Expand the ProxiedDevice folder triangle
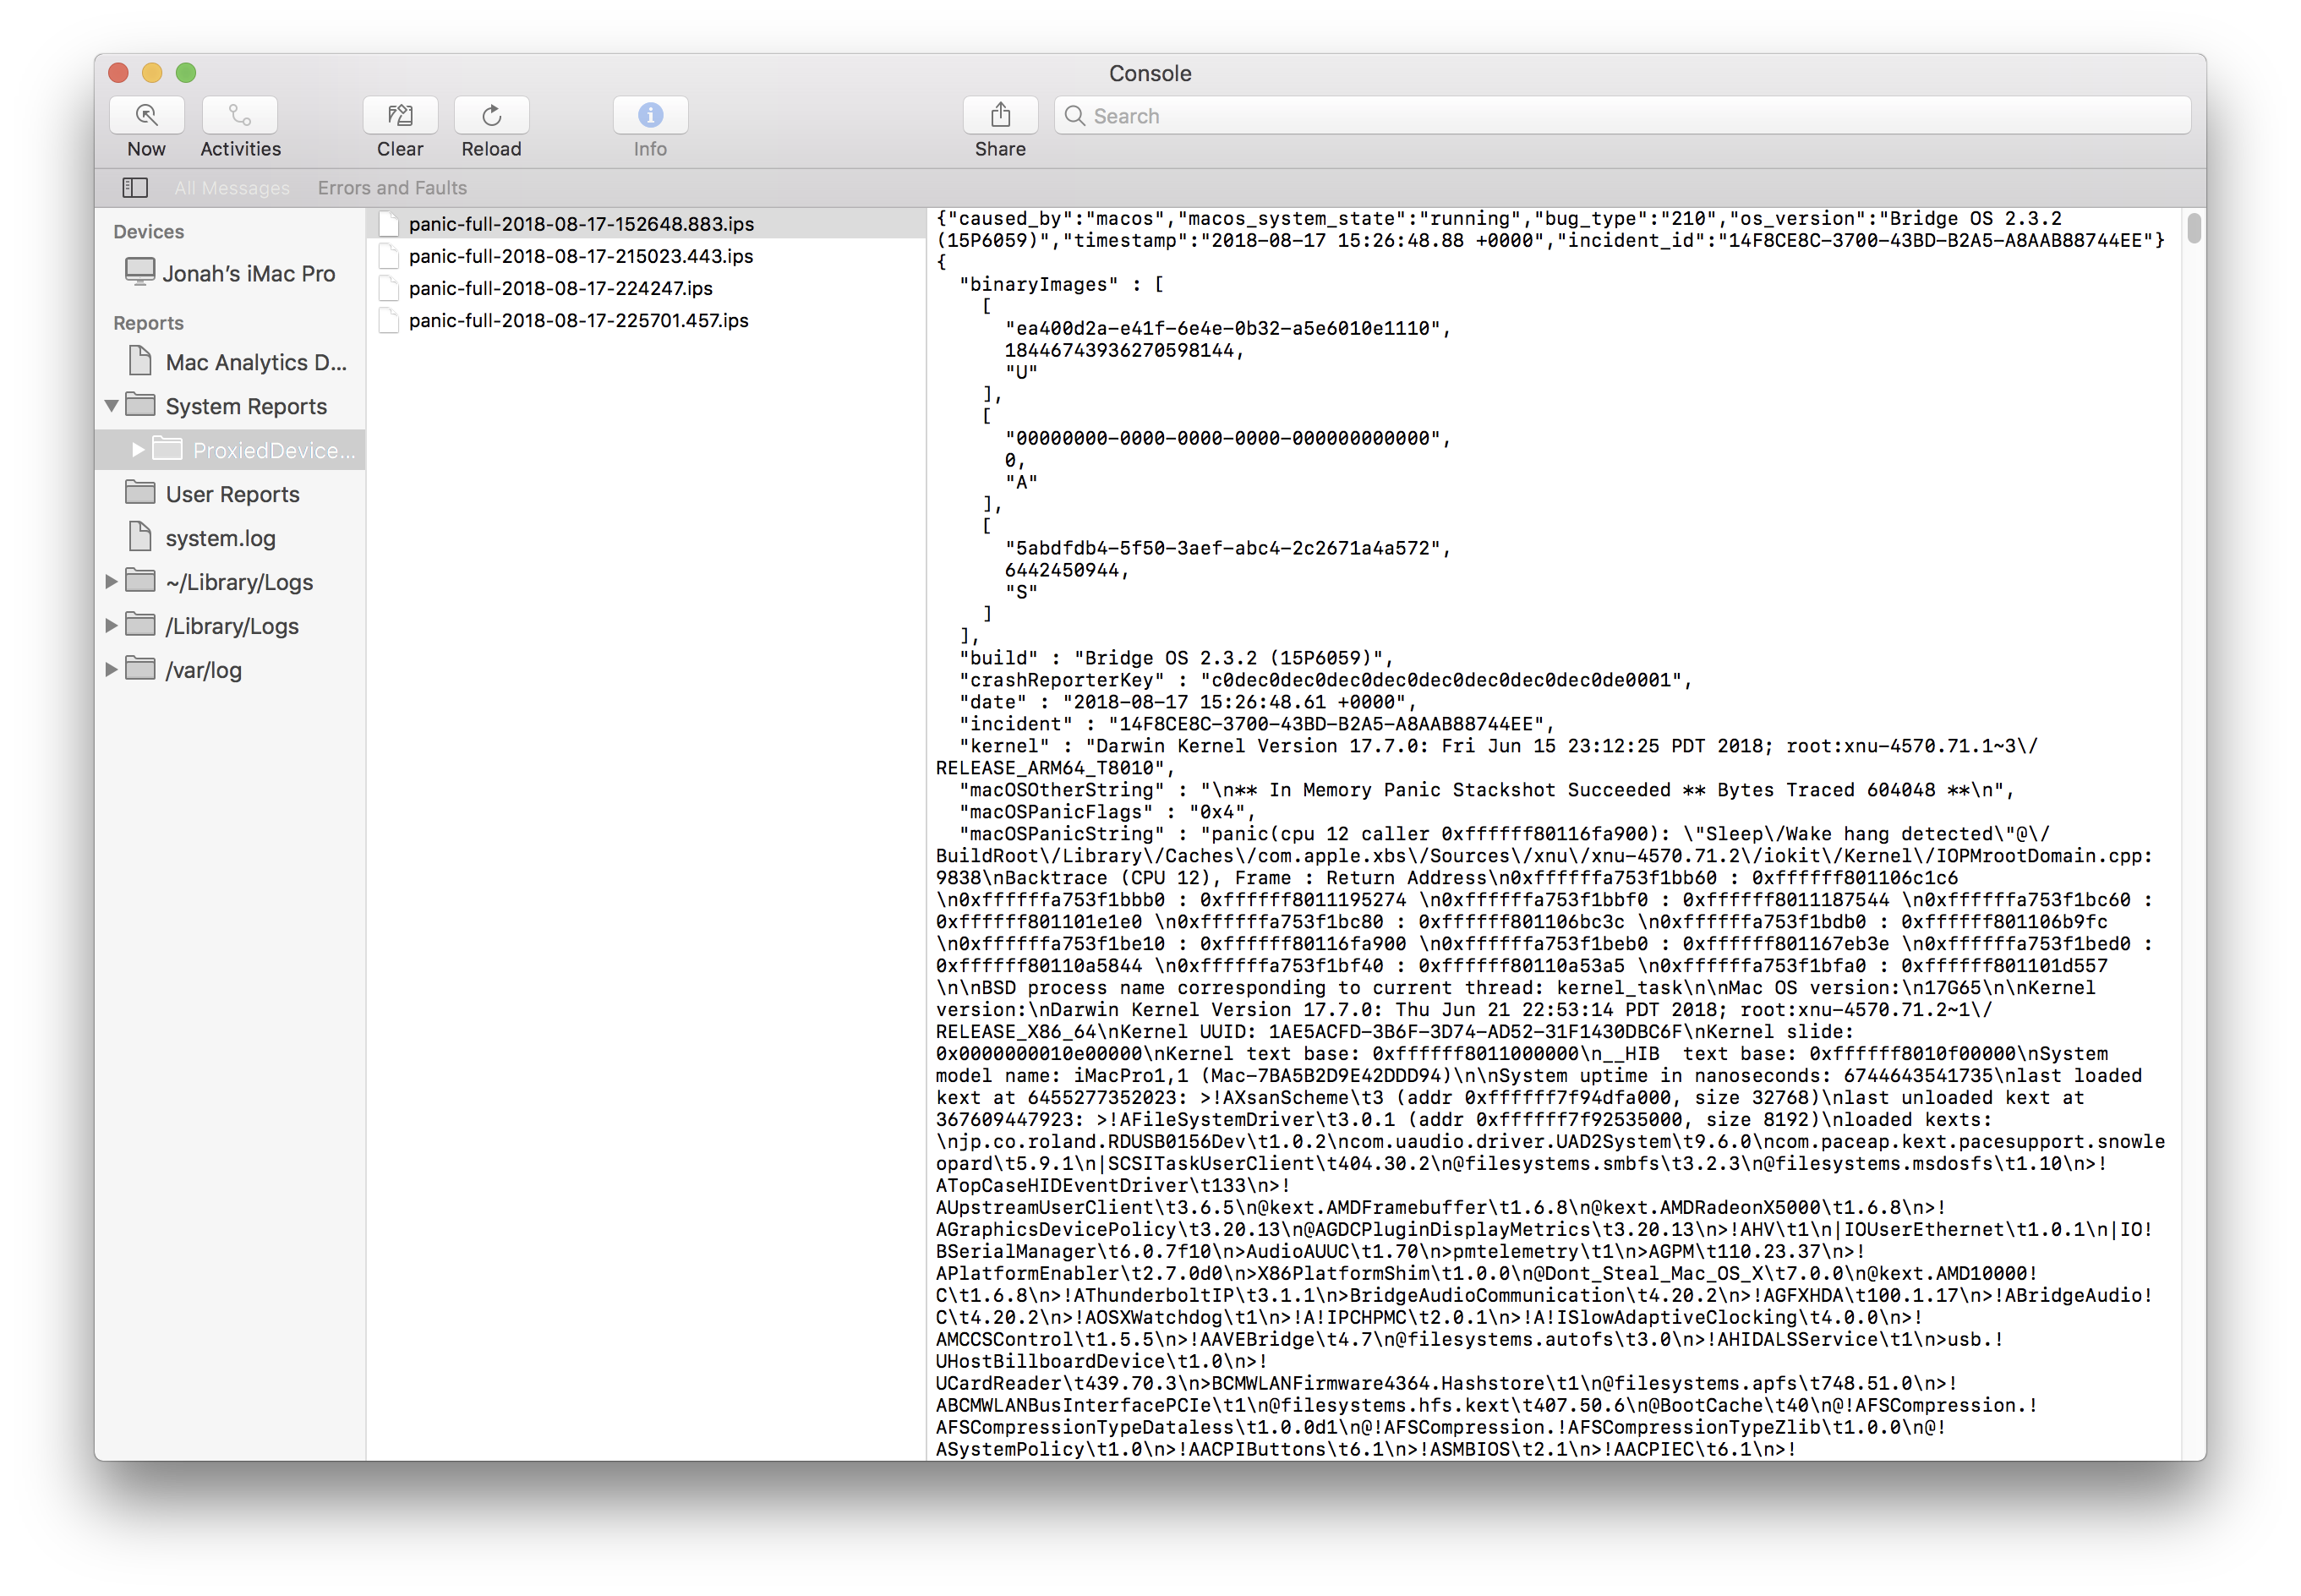Viewport: 2301px width, 1596px height. click(x=138, y=450)
